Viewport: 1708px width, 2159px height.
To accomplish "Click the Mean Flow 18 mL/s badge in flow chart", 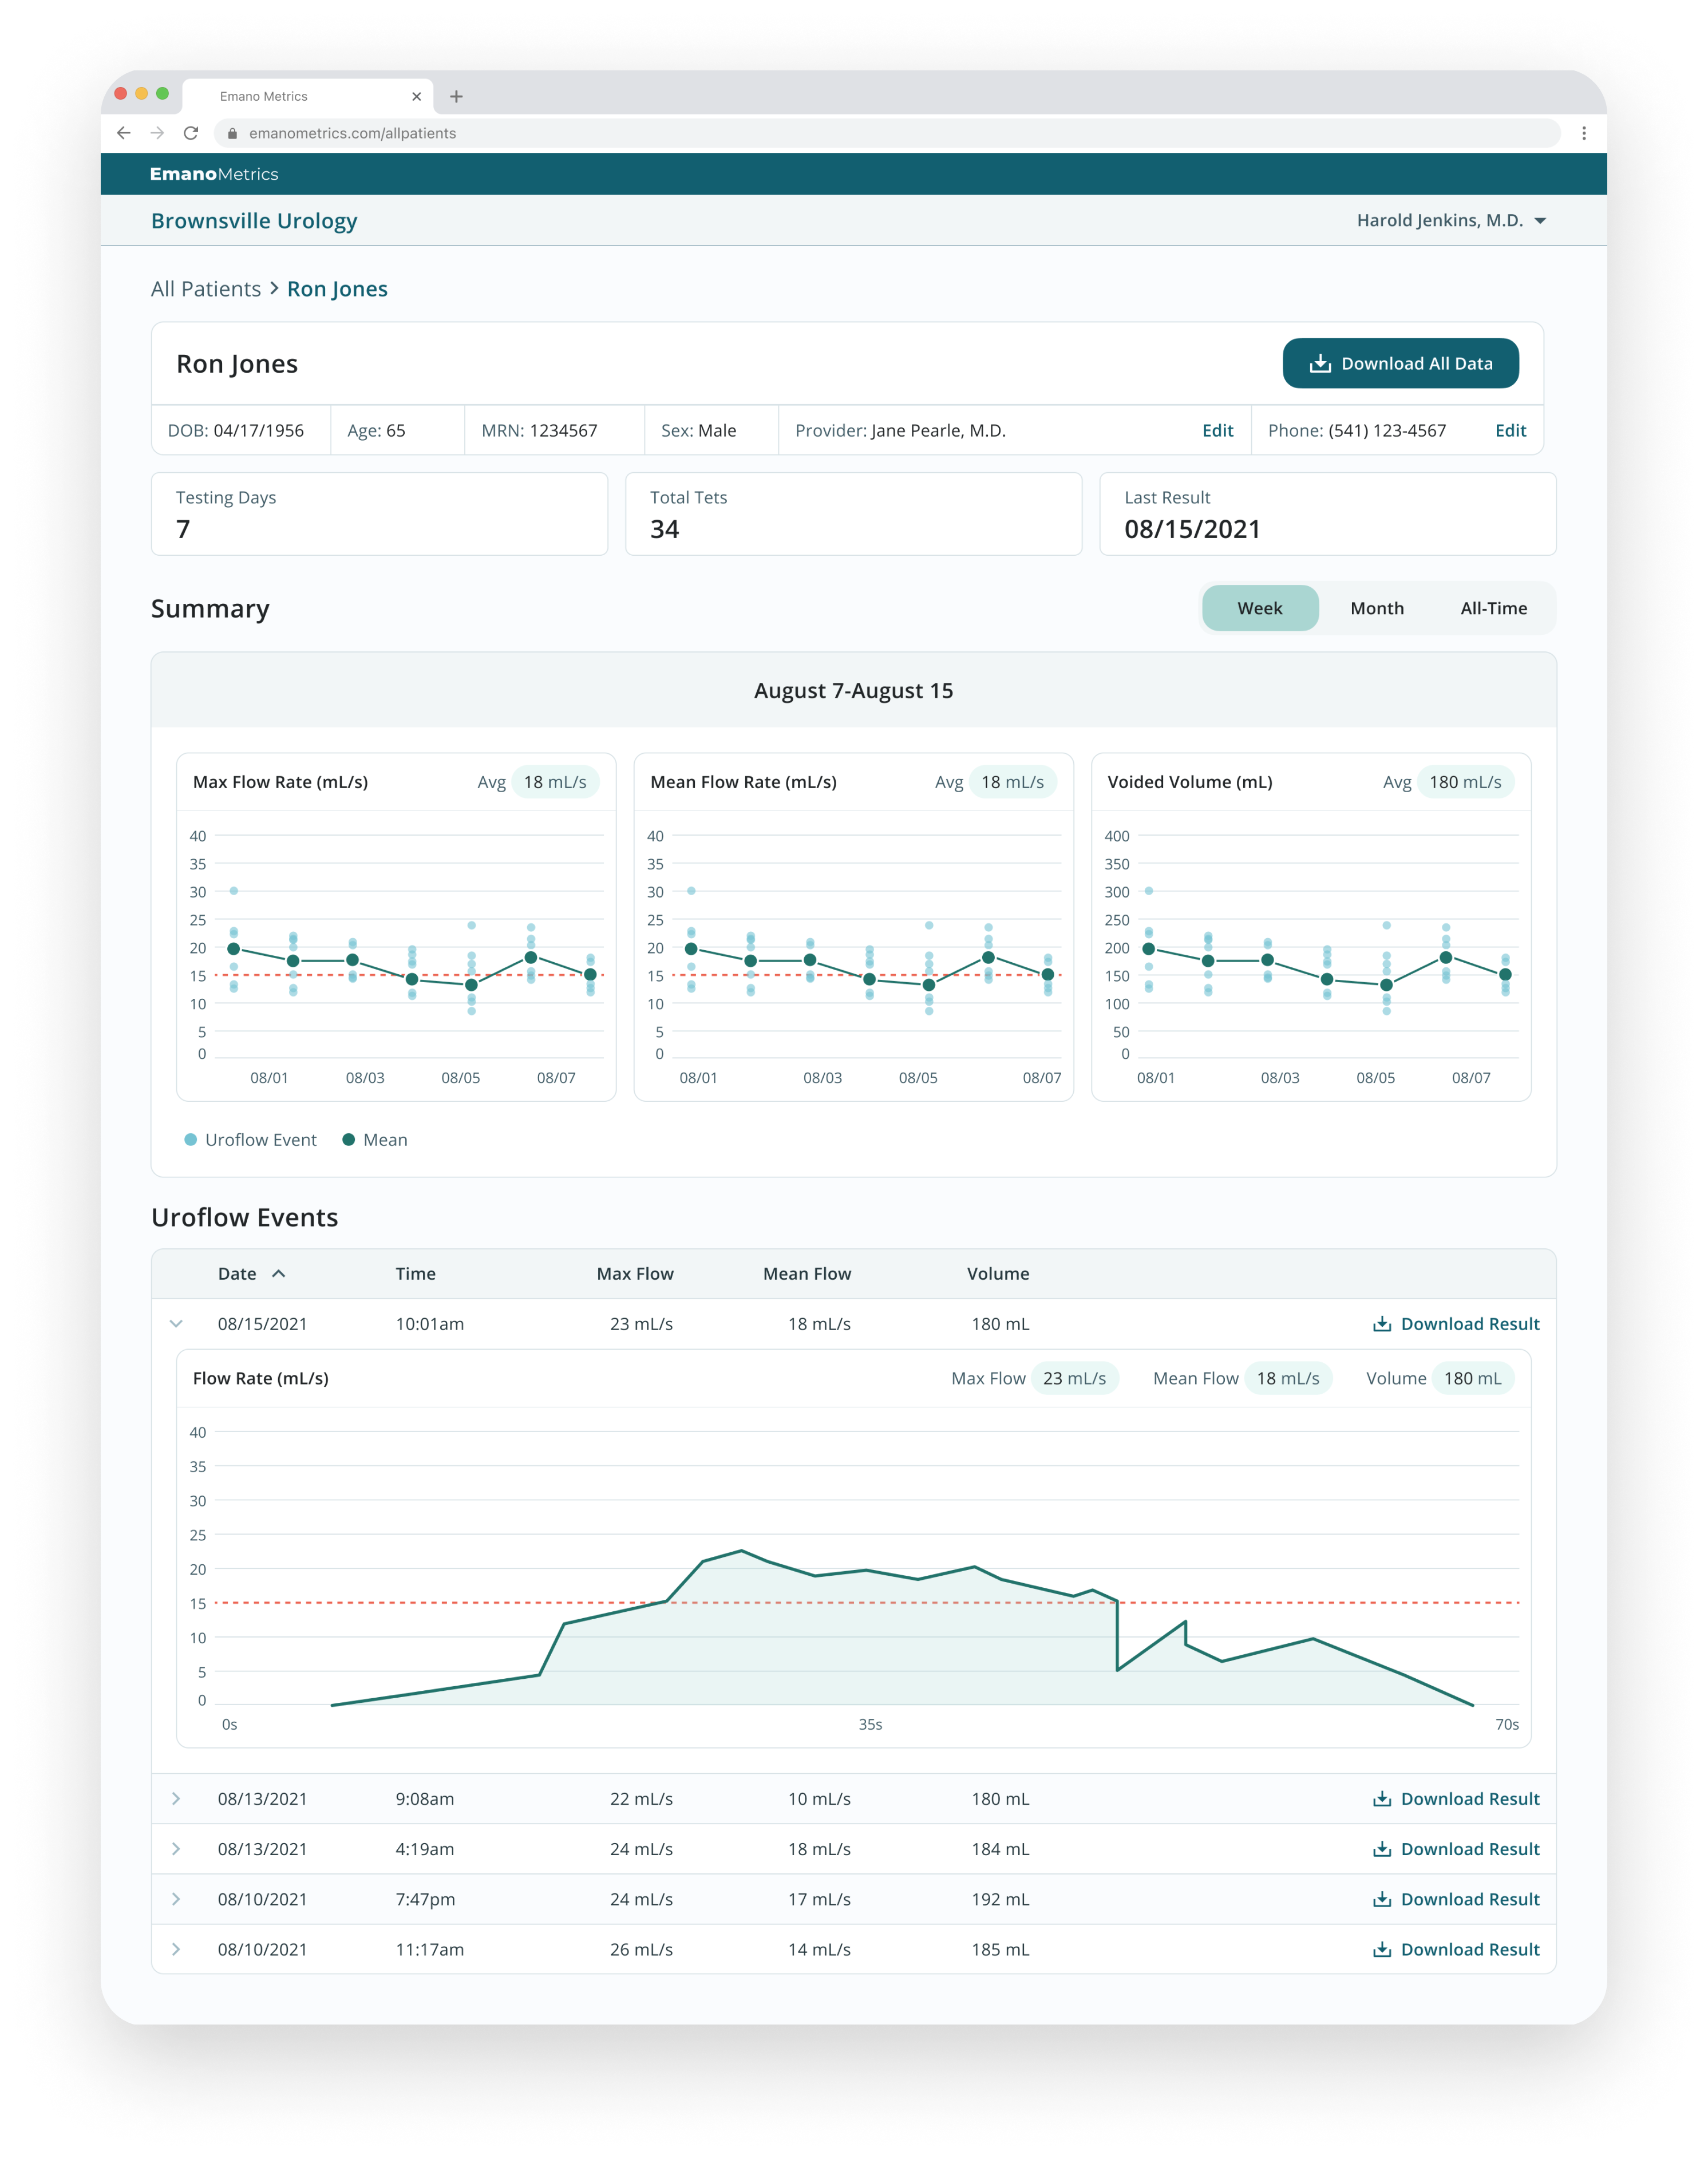I will click(x=1288, y=1378).
